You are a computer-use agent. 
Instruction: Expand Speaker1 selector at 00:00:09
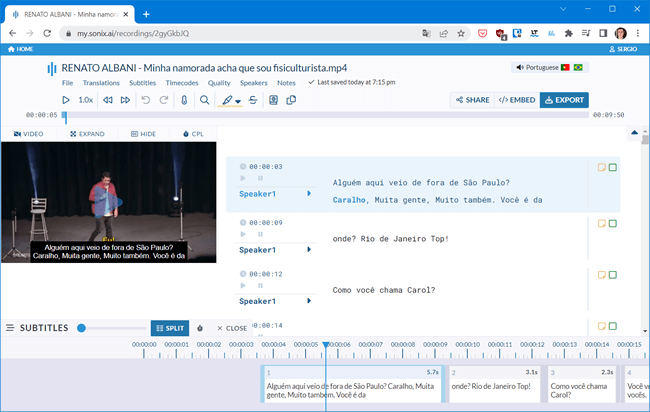[x=308, y=249]
